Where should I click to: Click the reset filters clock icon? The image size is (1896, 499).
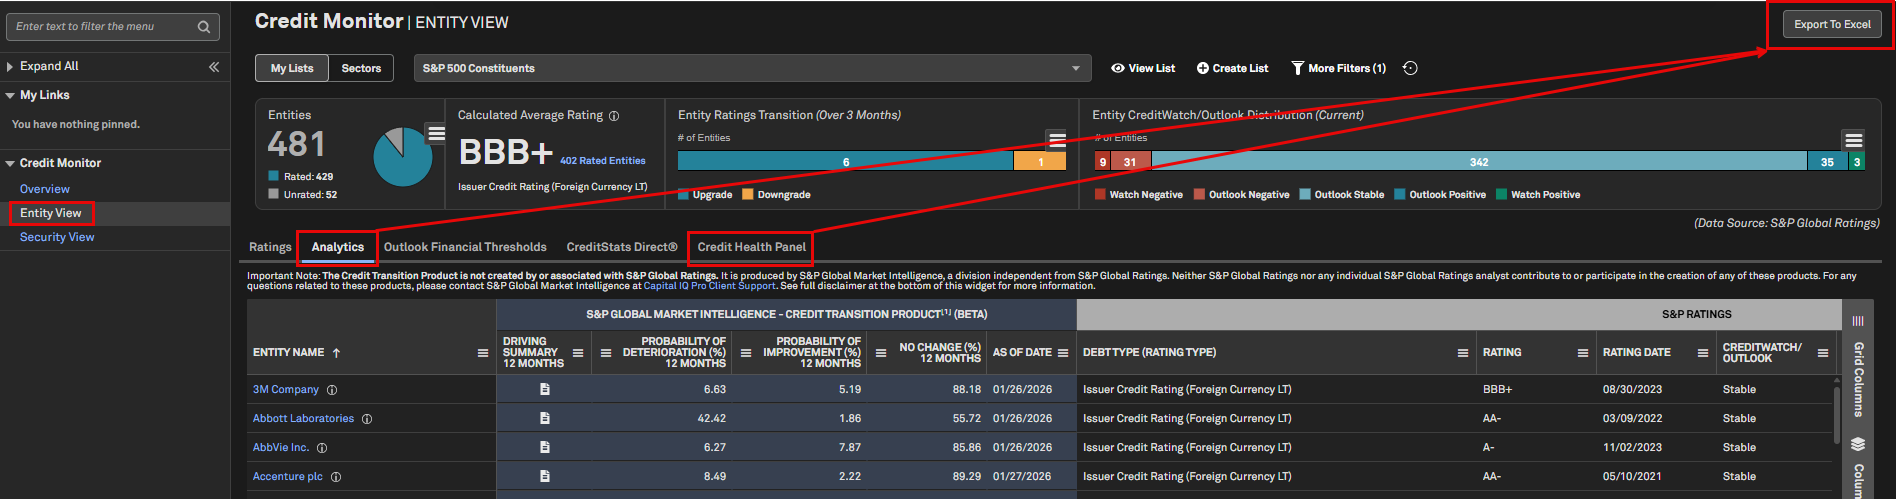point(1410,68)
